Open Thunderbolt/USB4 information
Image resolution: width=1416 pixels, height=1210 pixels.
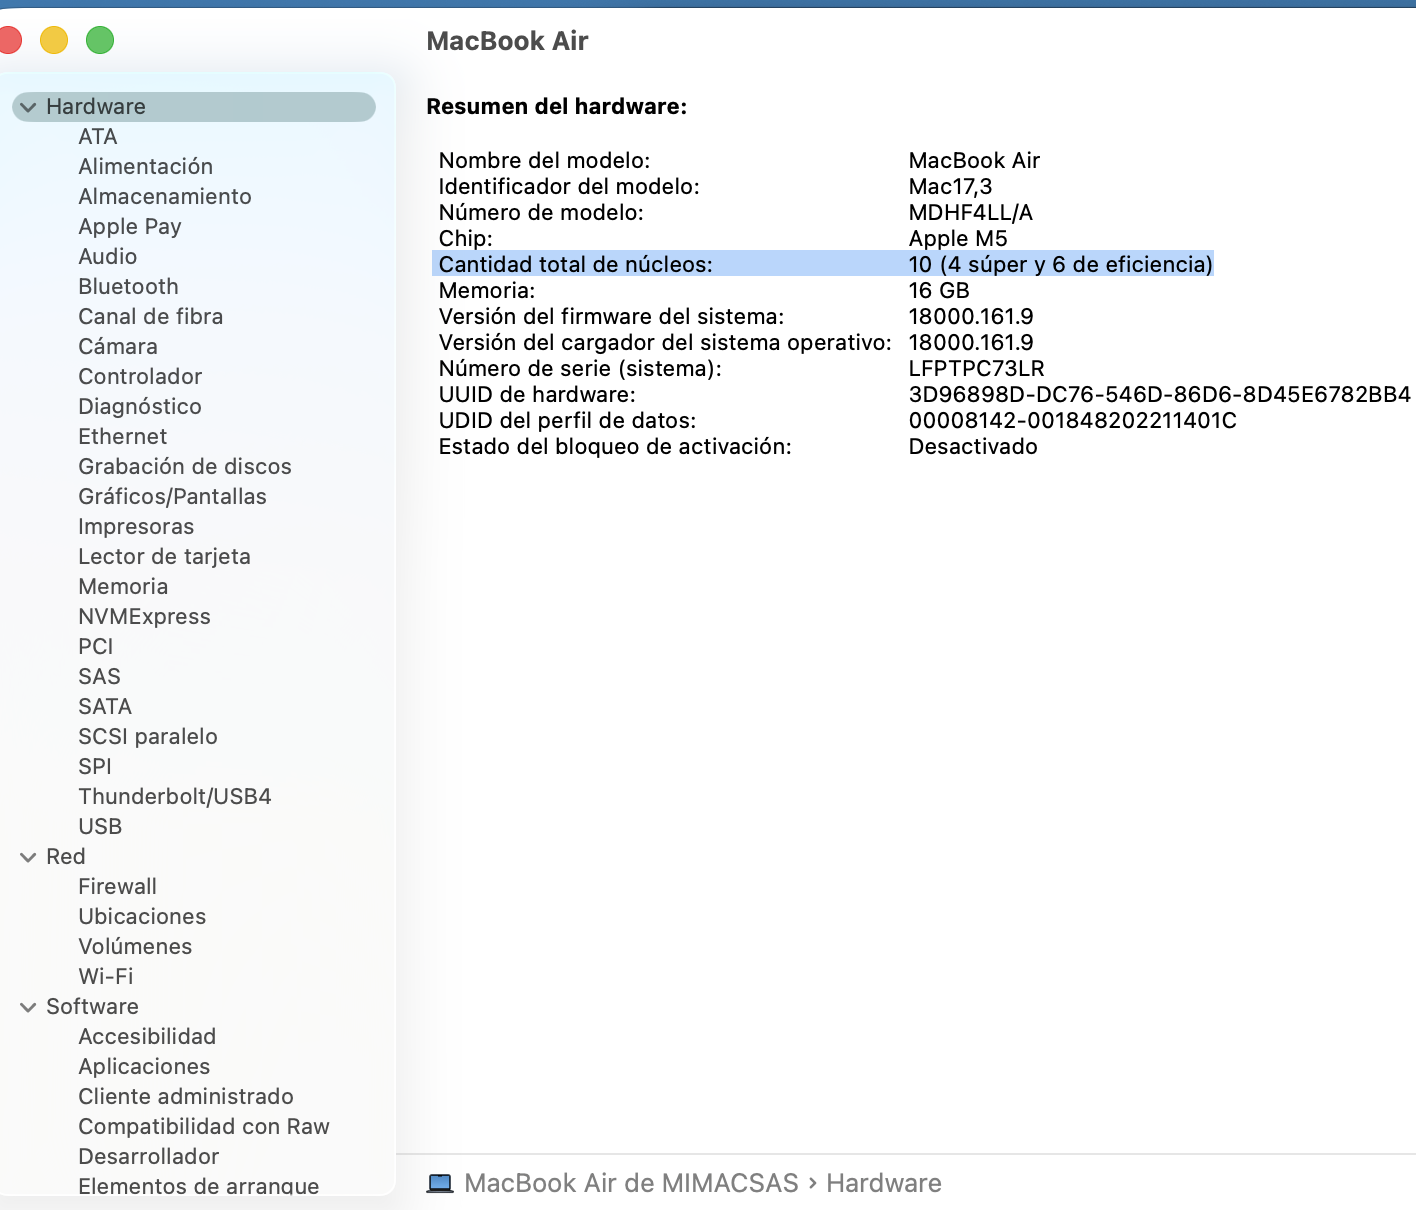[x=175, y=797]
